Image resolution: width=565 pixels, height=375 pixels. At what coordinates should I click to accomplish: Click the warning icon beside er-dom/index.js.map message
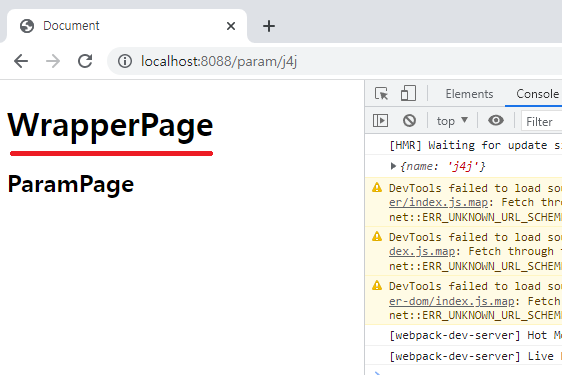pyautogui.click(x=377, y=286)
